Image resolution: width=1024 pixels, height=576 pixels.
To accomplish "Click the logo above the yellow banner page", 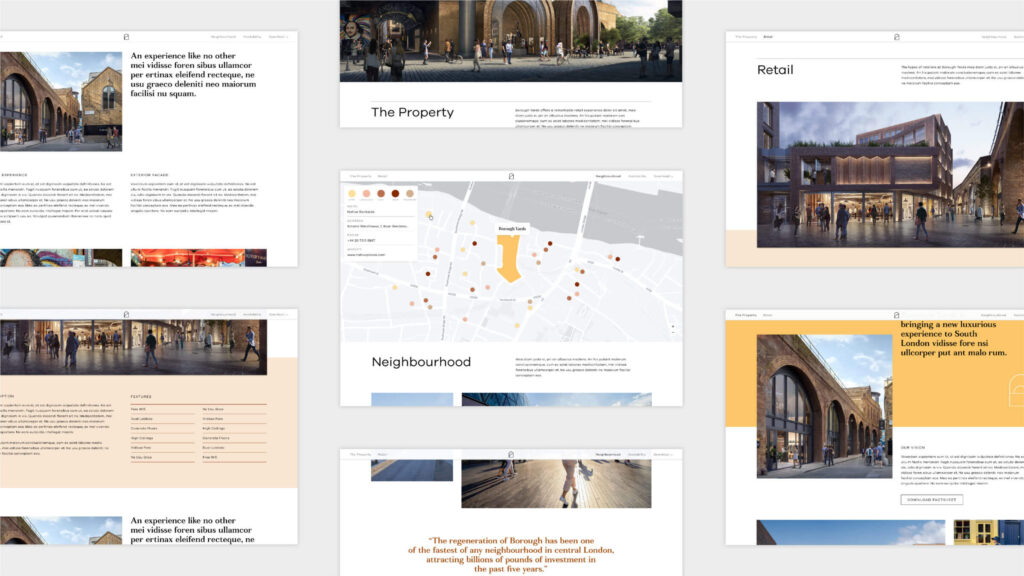I will (x=897, y=315).
